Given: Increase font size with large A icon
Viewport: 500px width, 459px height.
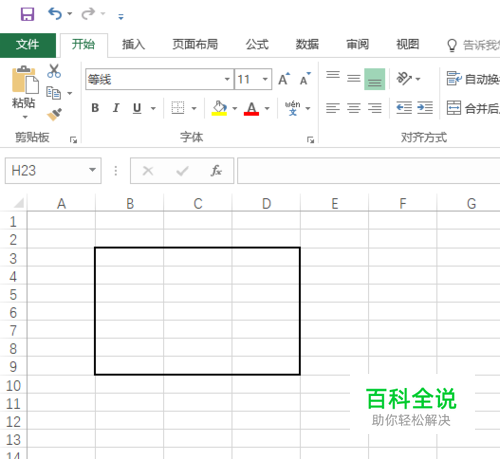Looking at the screenshot, I should click(x=284, y=79).
